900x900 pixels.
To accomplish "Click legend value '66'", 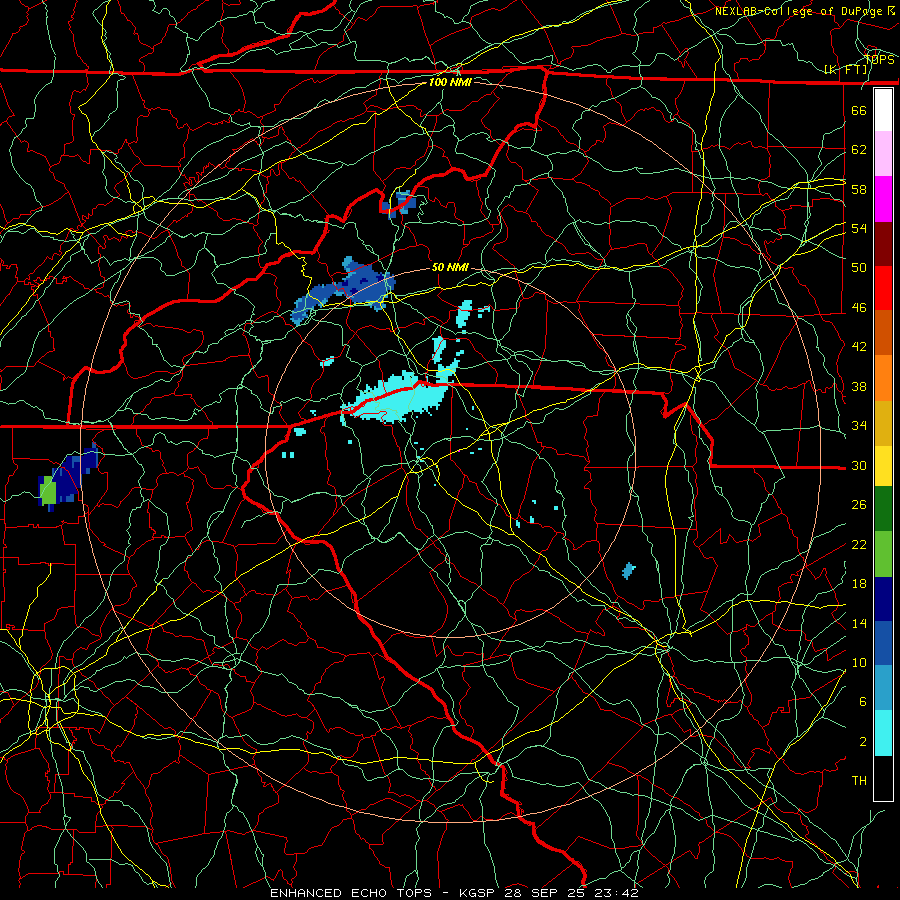I will [859, 111].
